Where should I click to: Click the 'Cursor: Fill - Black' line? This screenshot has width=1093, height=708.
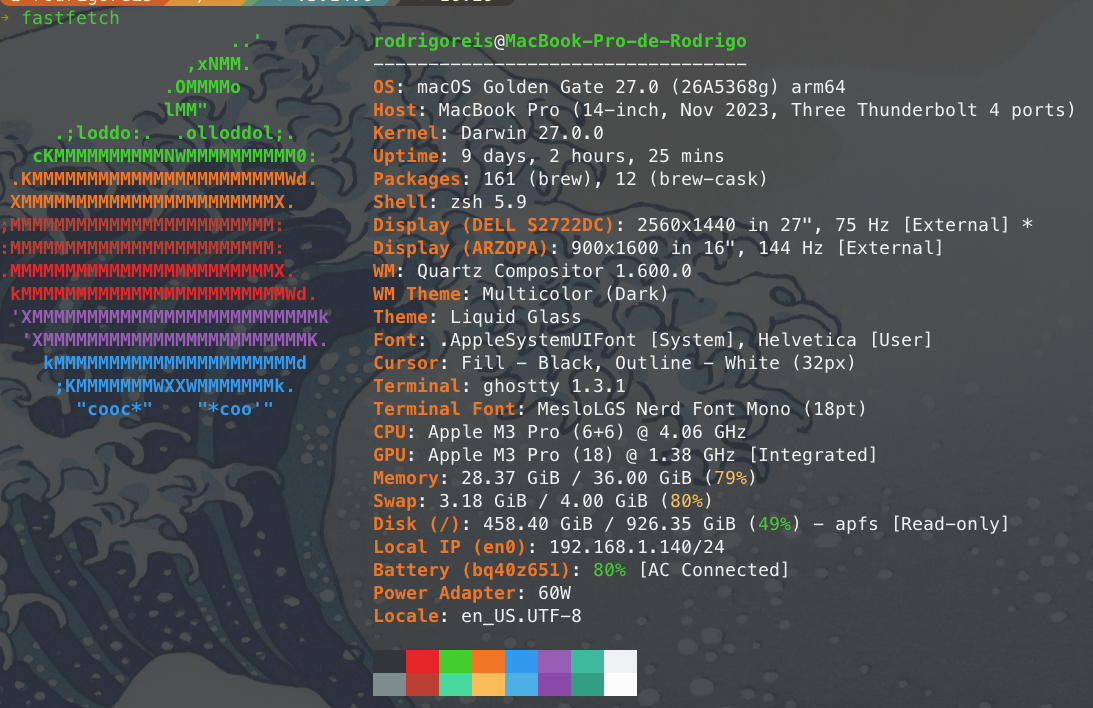[614, 363]
